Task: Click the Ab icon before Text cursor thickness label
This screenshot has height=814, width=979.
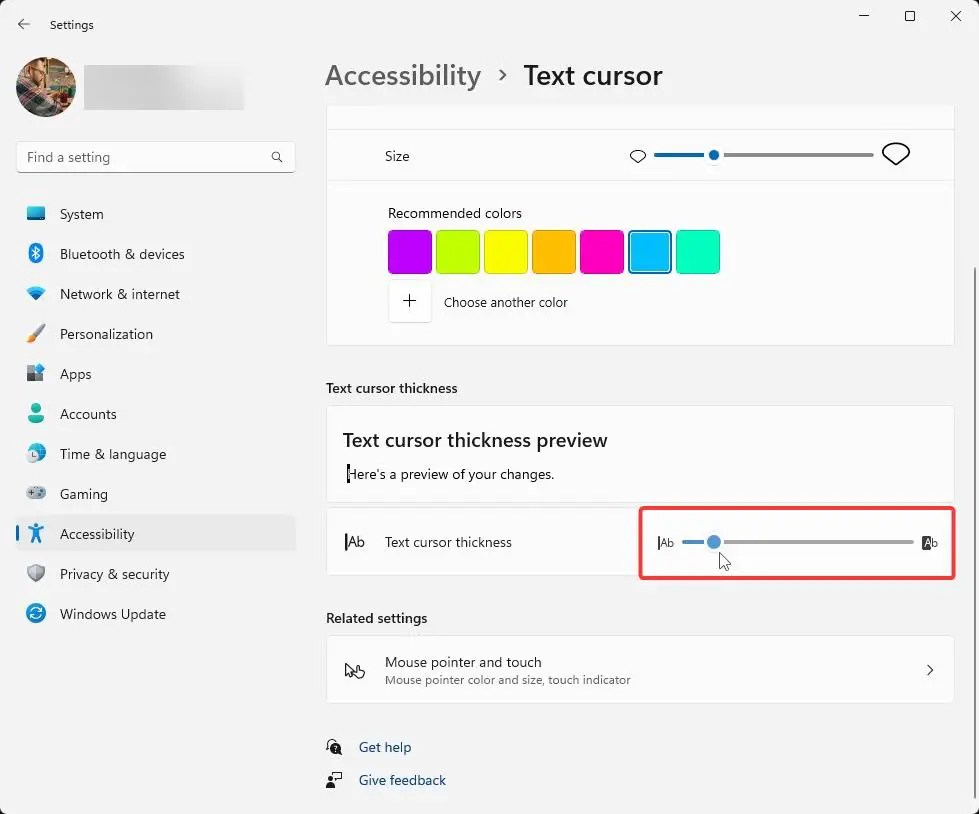Action: click(355, 542)
